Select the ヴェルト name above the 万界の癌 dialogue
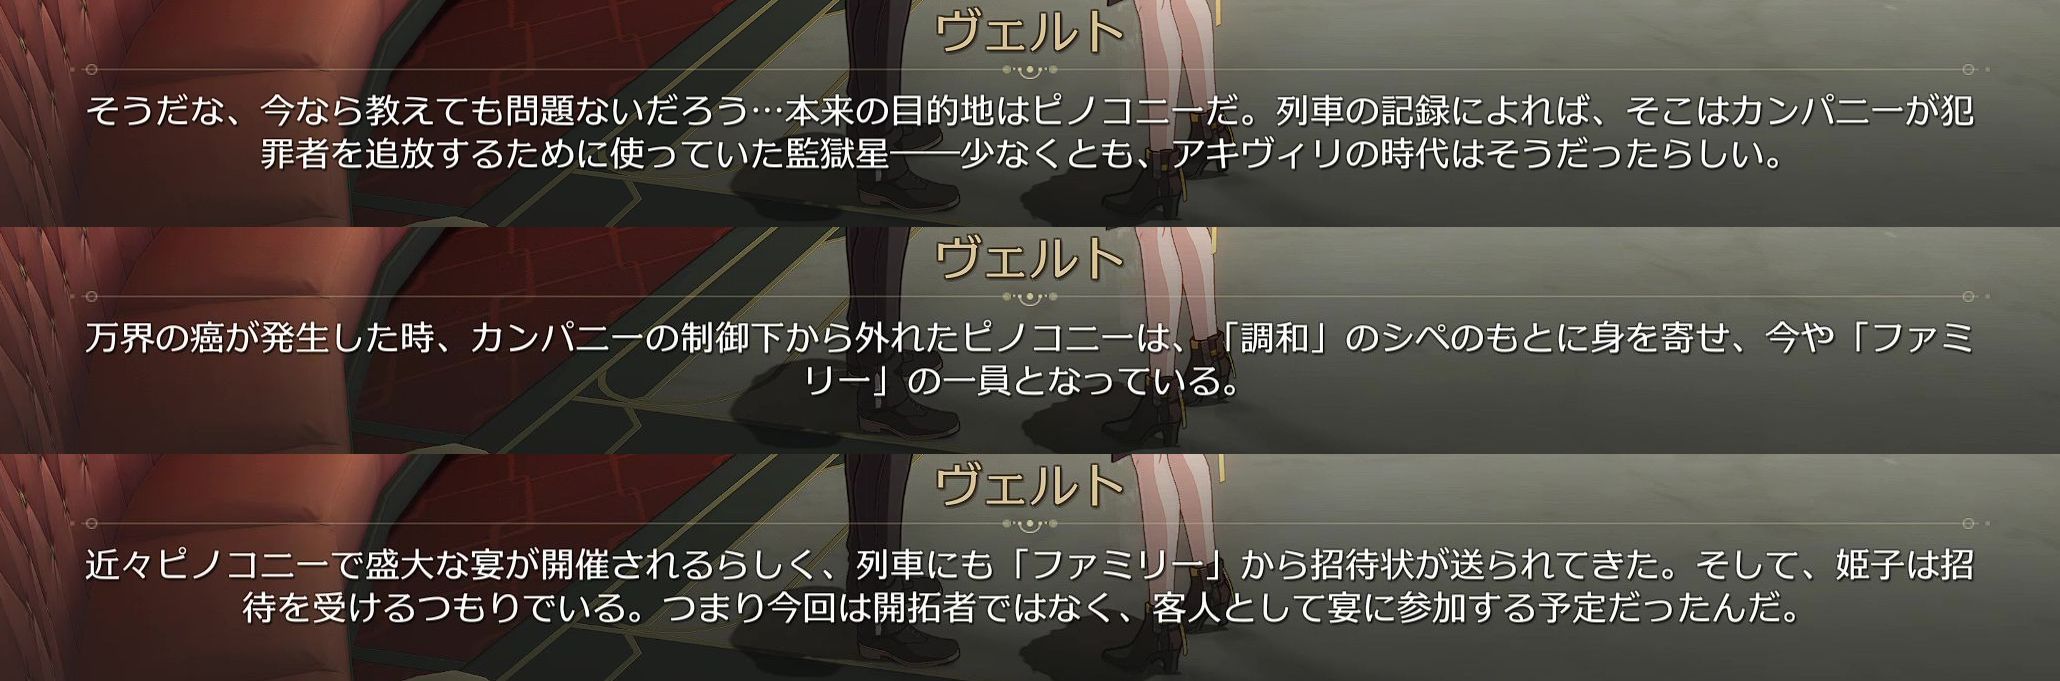 pos(1030,258)
